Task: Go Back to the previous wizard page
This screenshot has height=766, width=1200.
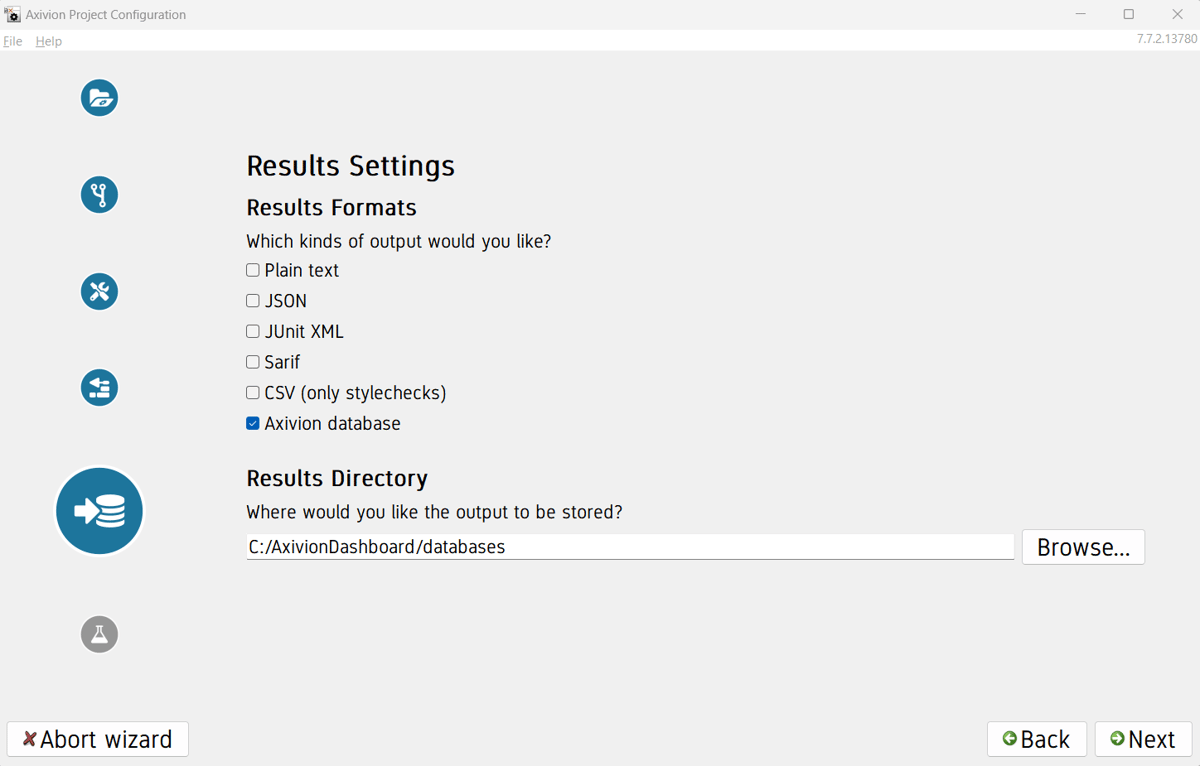Action: tap(1036, 739)
